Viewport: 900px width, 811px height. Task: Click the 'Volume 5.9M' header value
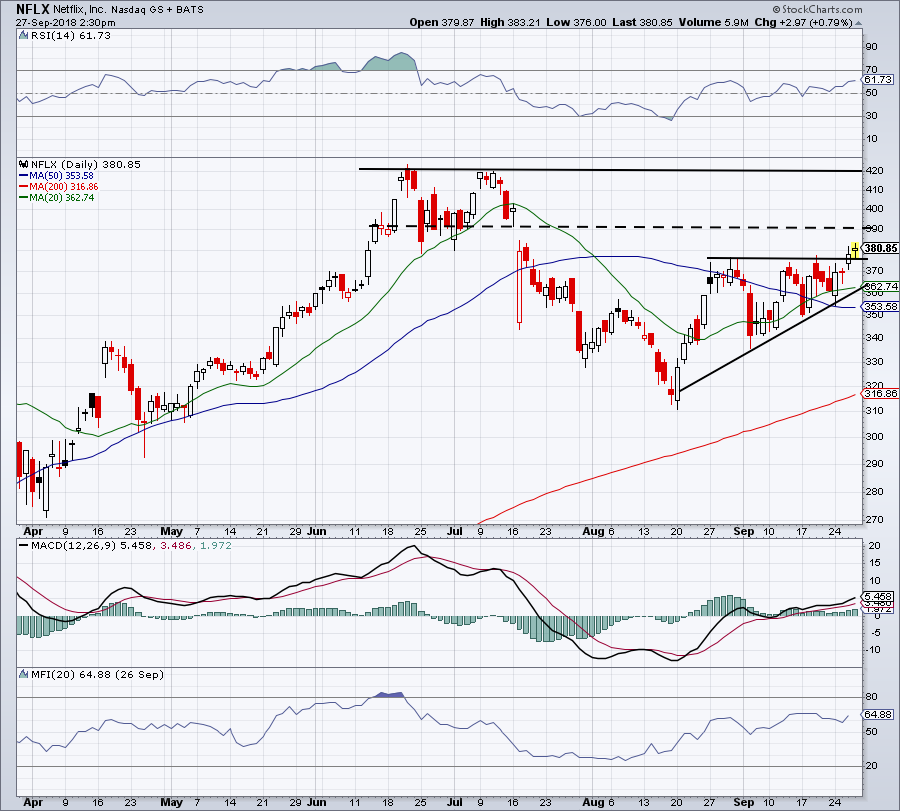tap(713, 22)
